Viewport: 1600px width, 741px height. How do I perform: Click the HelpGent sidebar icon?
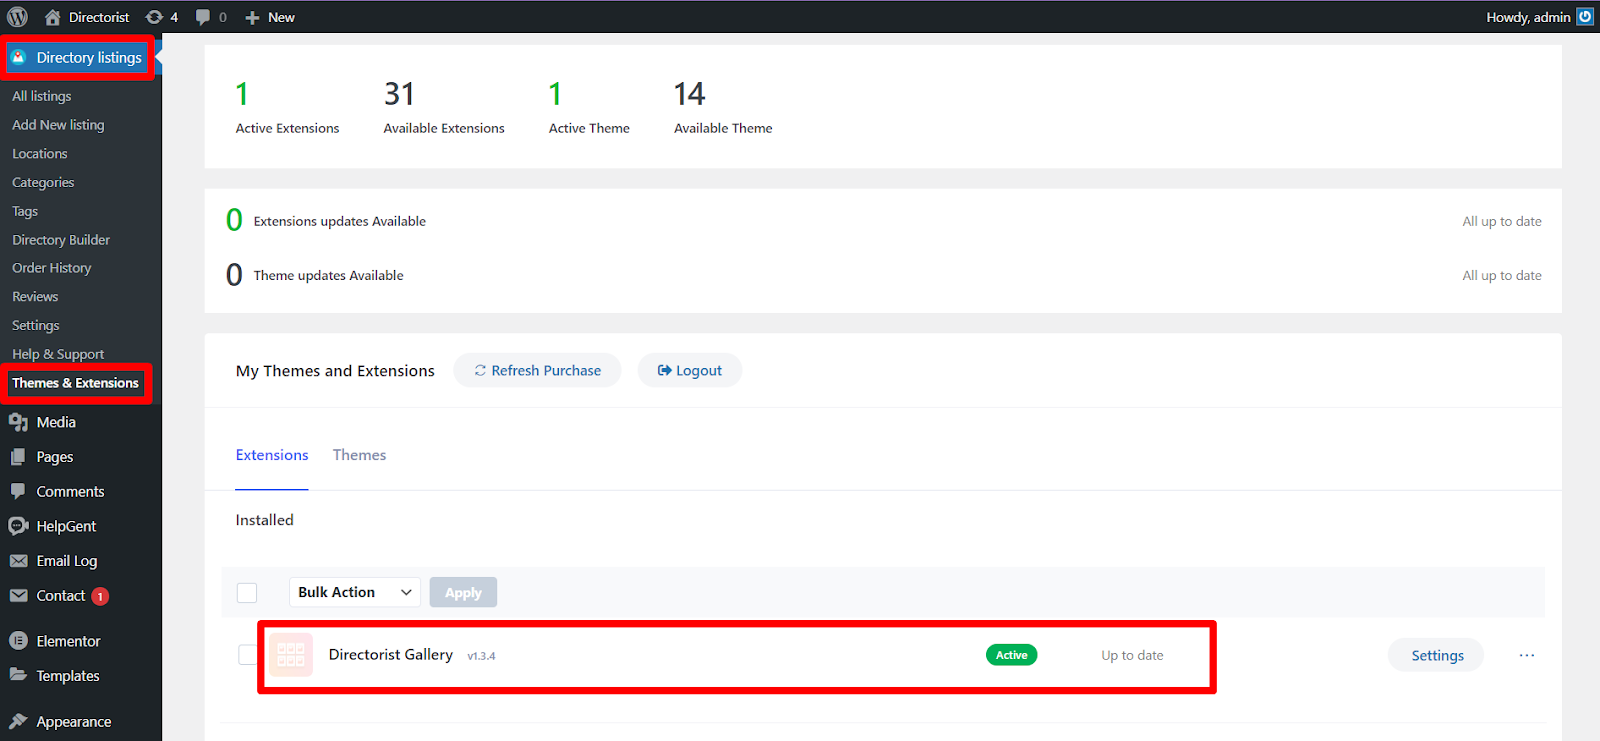click(x=18, y=526)
